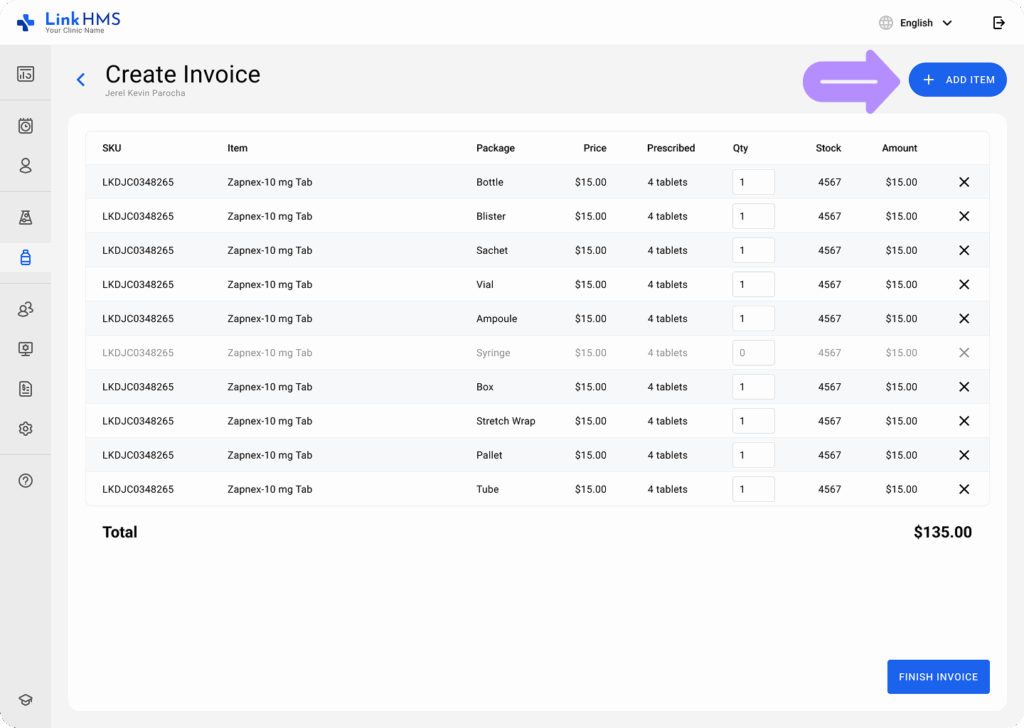The image size is (1024, 728).
Task: Click the Ampoule package cell
Action: pos(496,319)
